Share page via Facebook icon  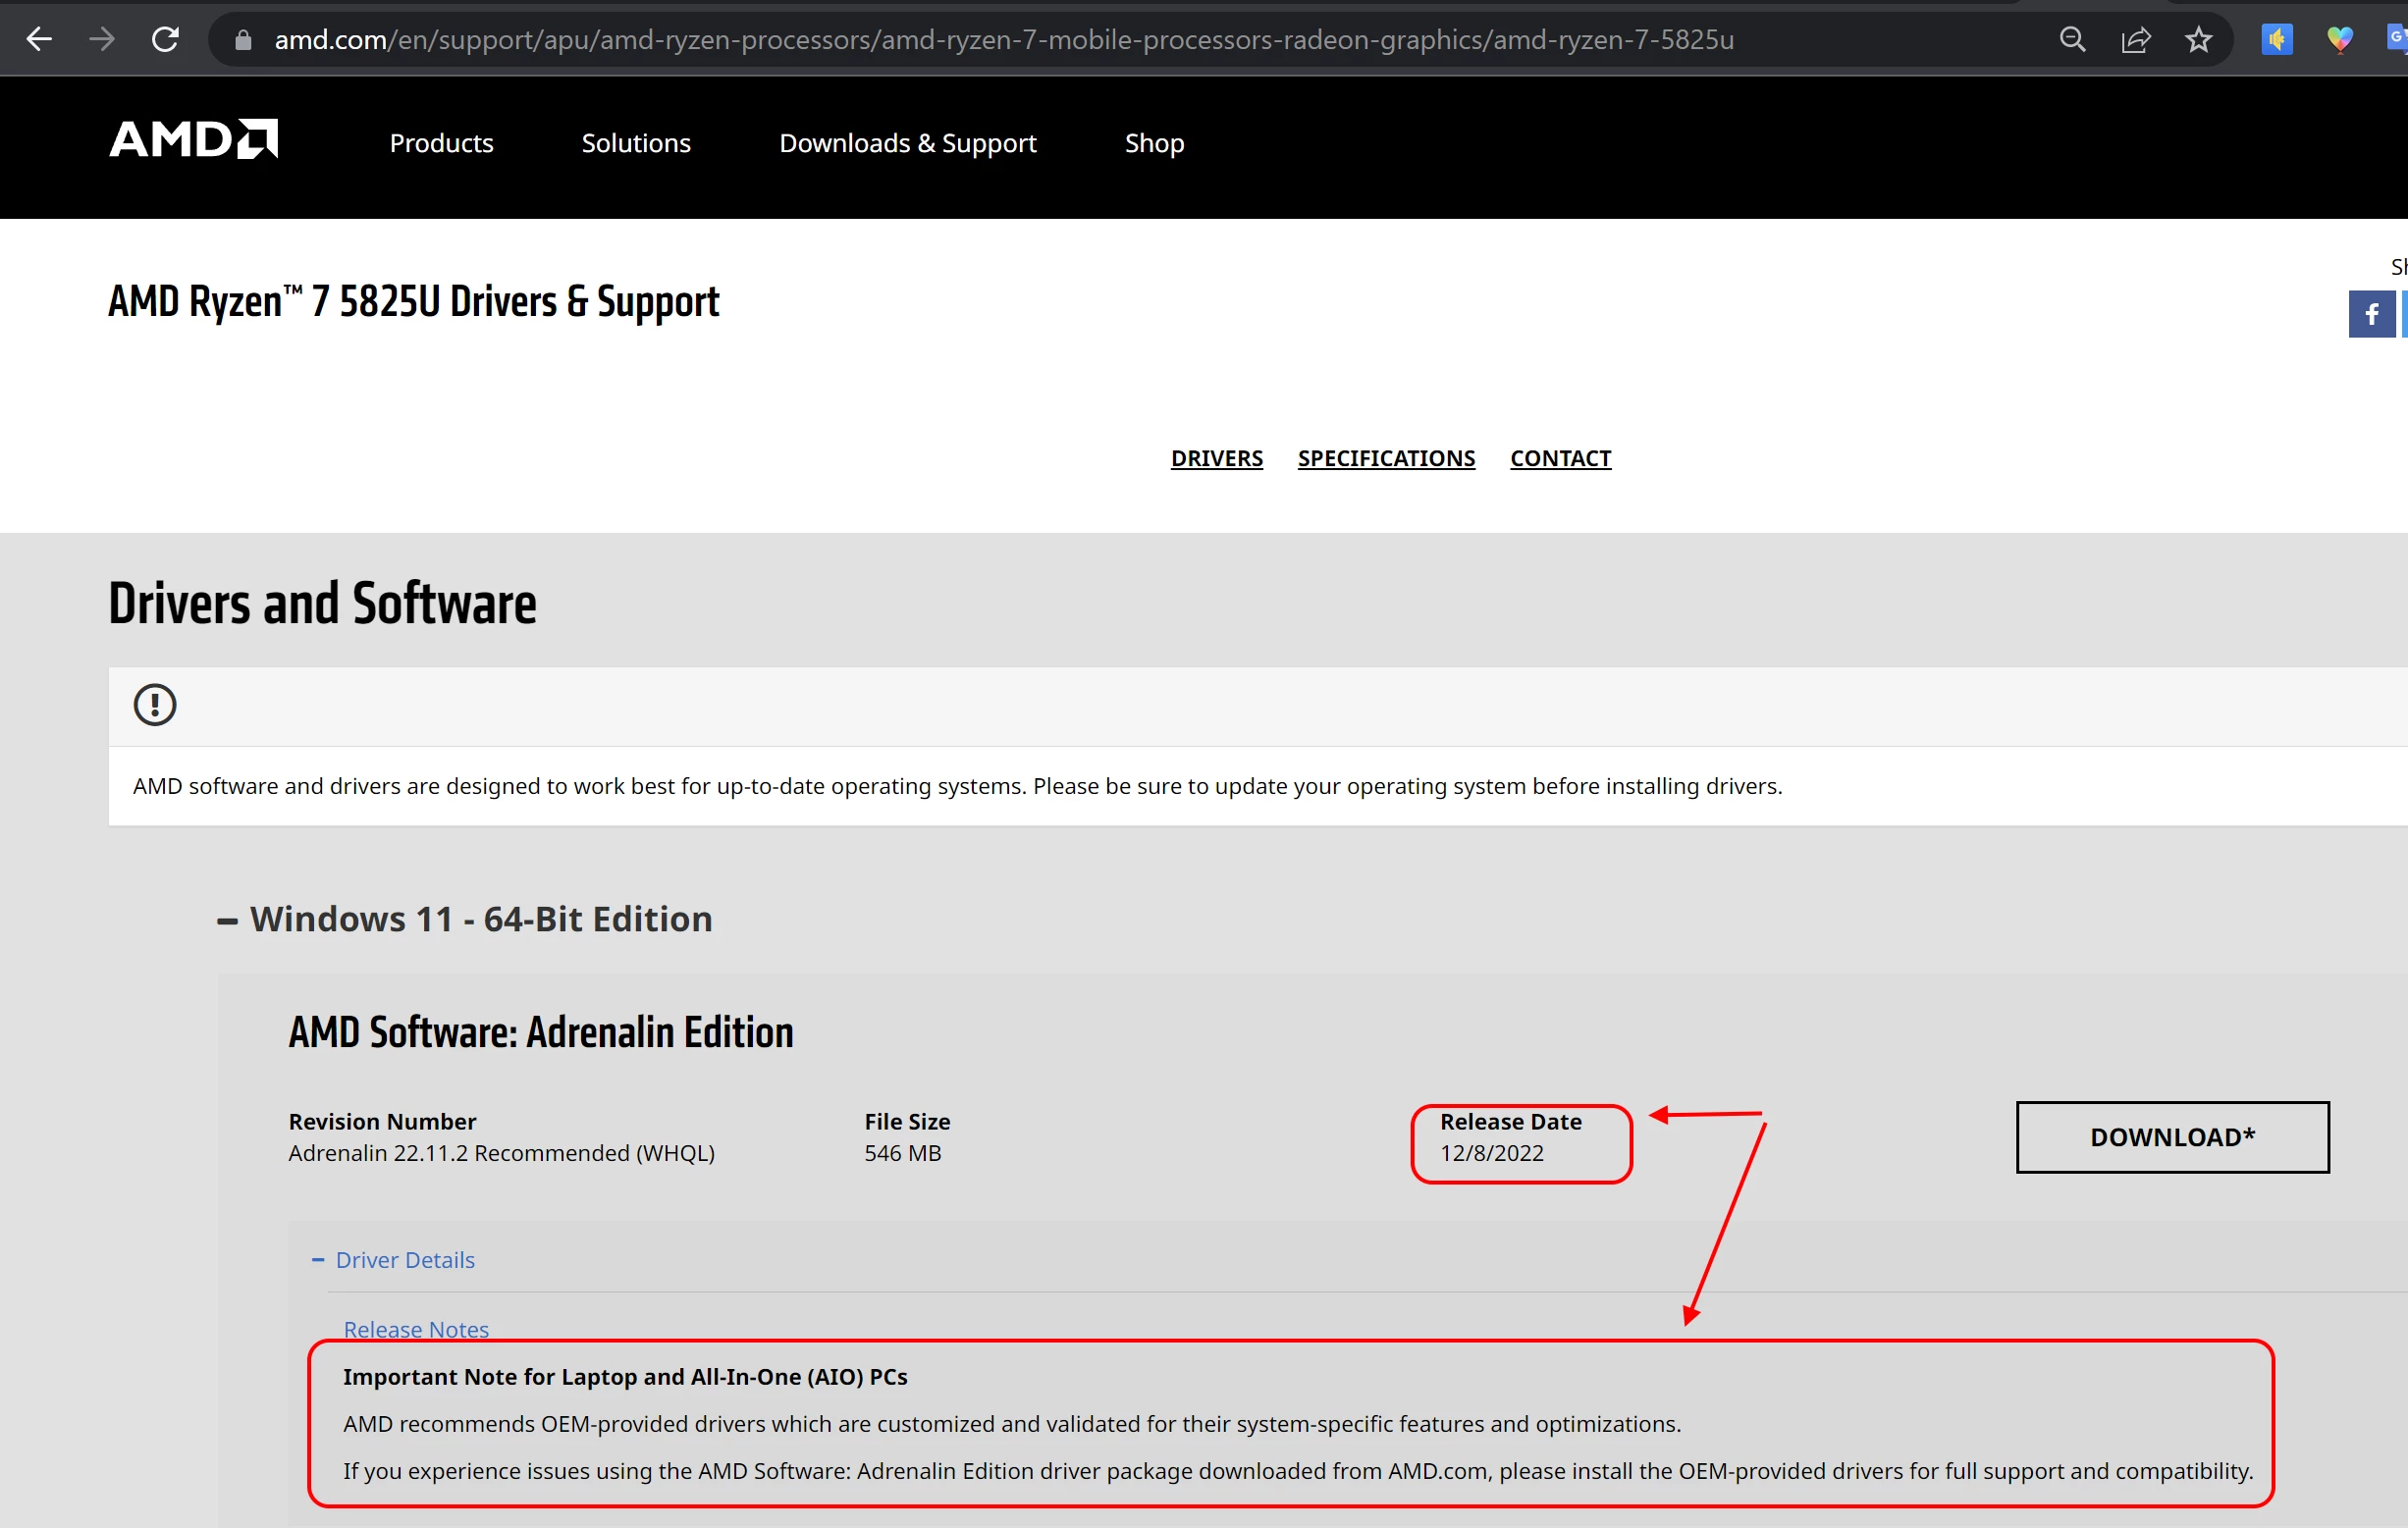pos(2370,314)
